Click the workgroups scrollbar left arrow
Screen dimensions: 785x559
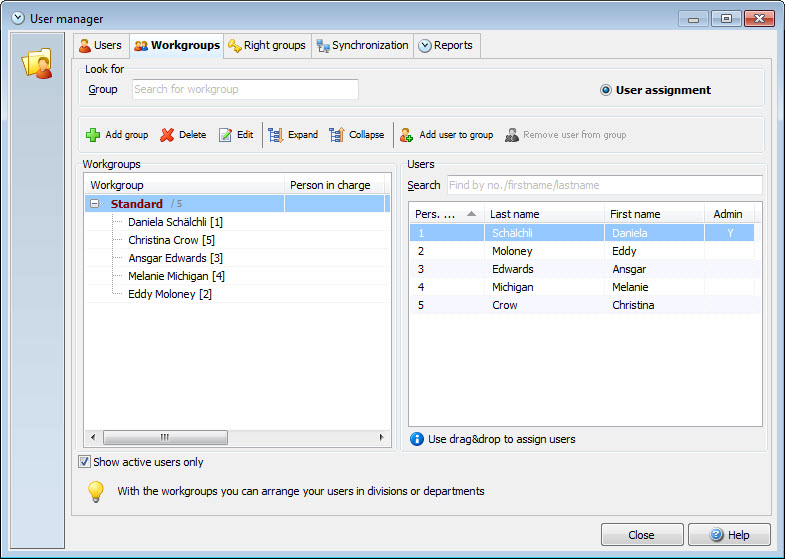tap(93, 437)
